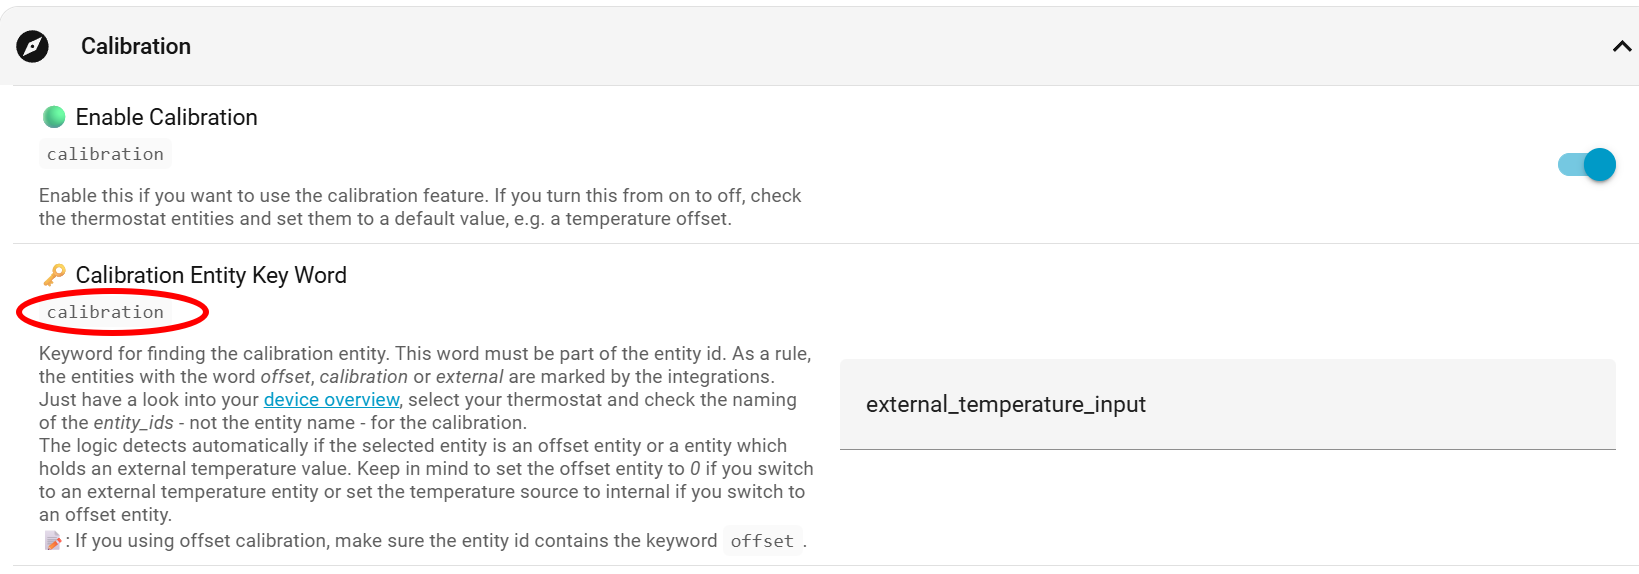Screen dimensions: 1639x574
Task: Click the key icon beside Calibration Entity Key Word
Action: [54, 275]
